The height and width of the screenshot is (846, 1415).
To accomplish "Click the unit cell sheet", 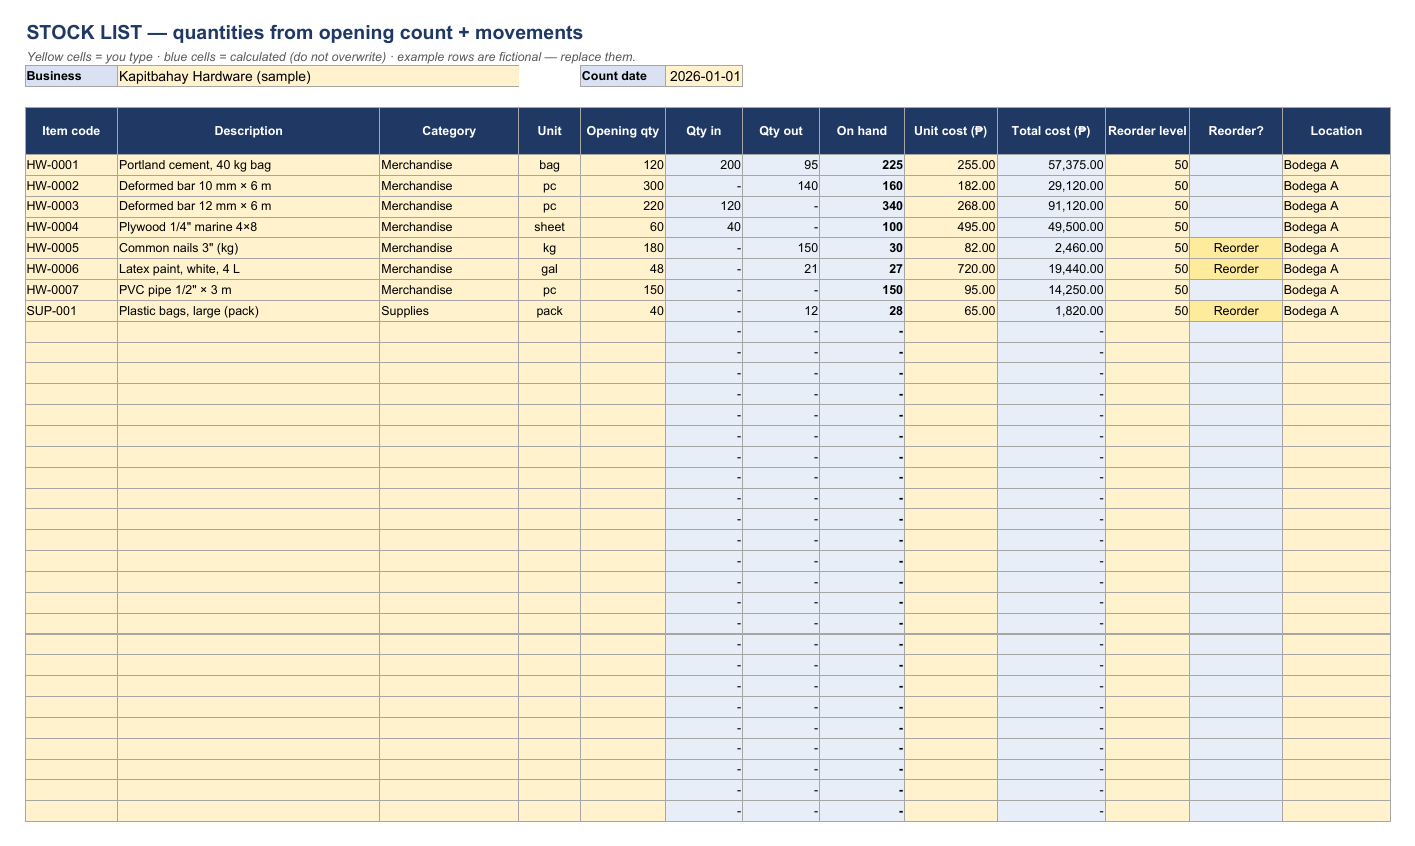I will coord(549,227).
